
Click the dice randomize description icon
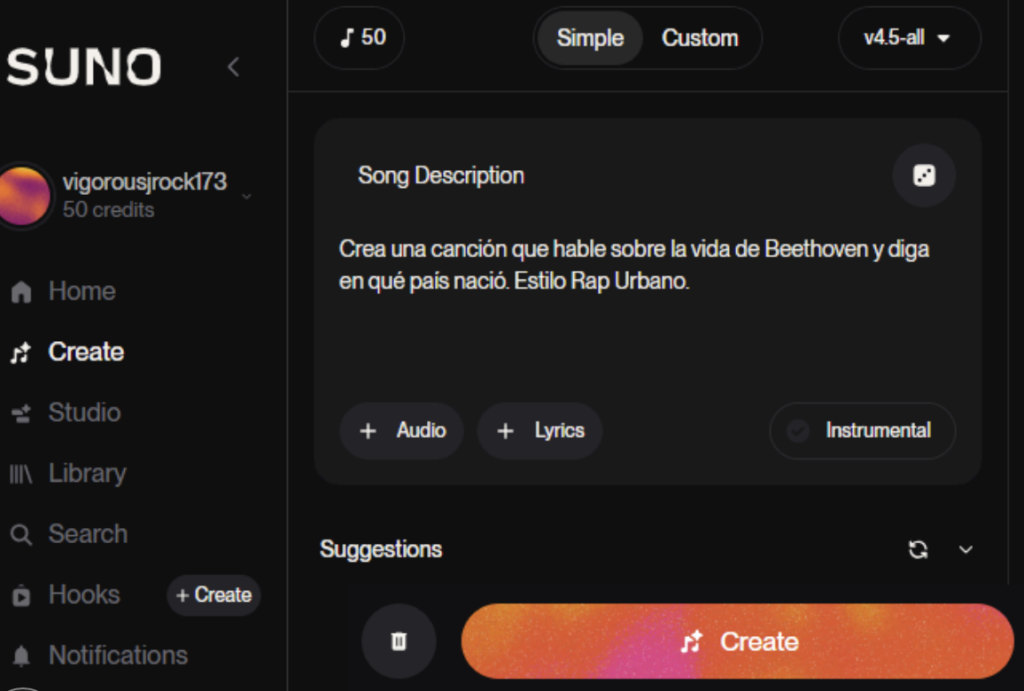pos(924,176)
